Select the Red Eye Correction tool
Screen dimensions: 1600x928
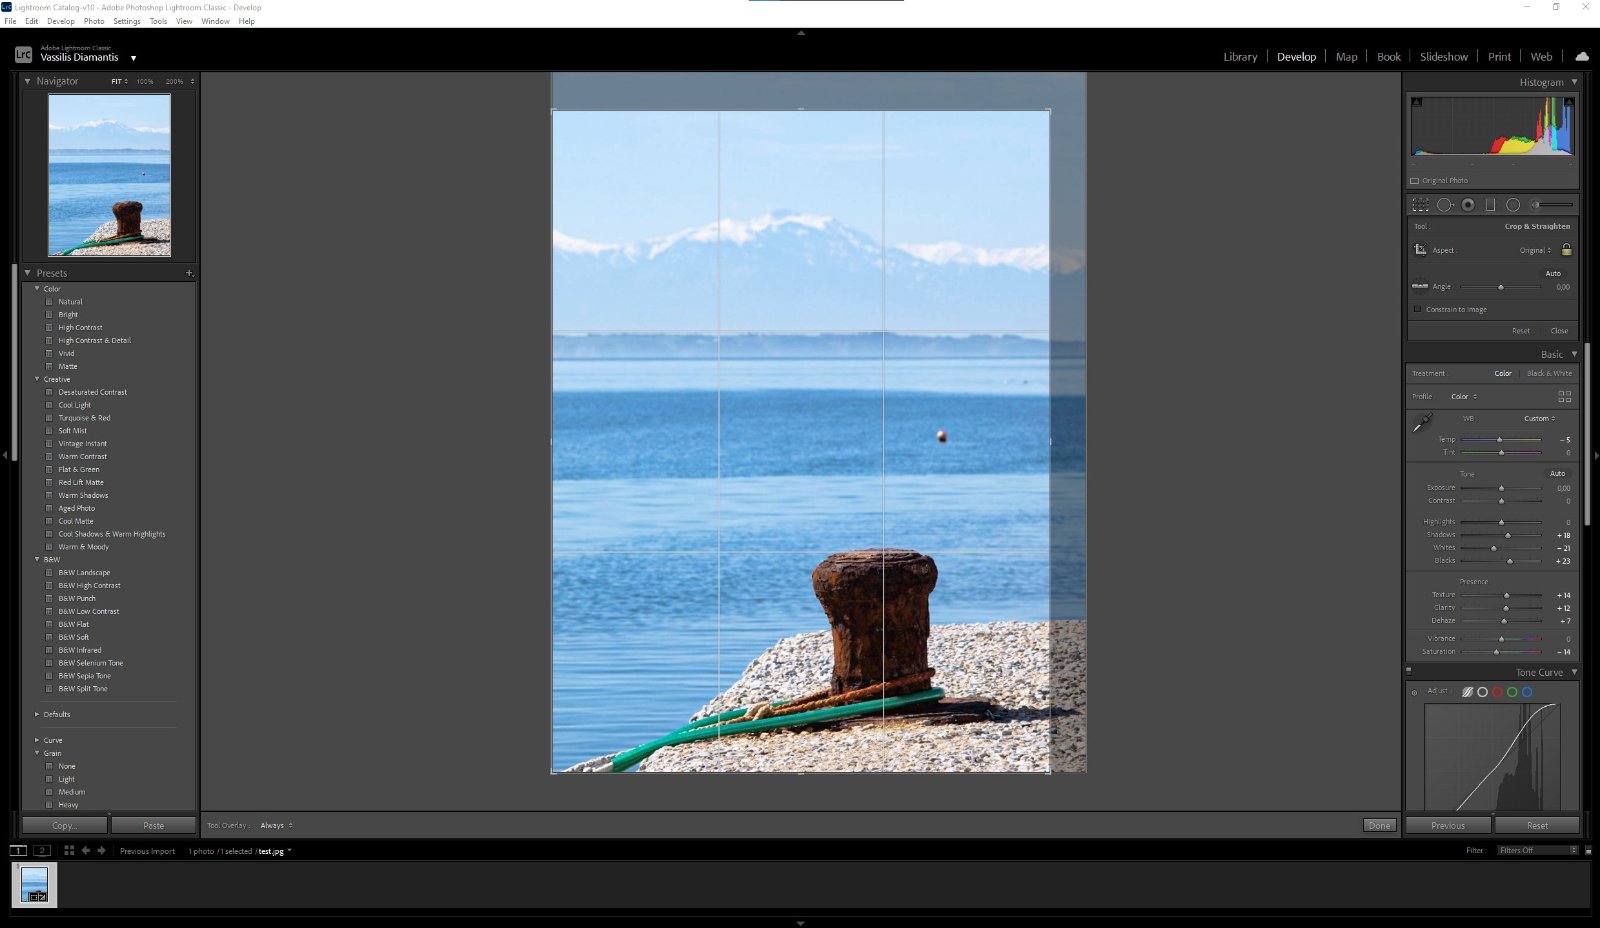1468,205
